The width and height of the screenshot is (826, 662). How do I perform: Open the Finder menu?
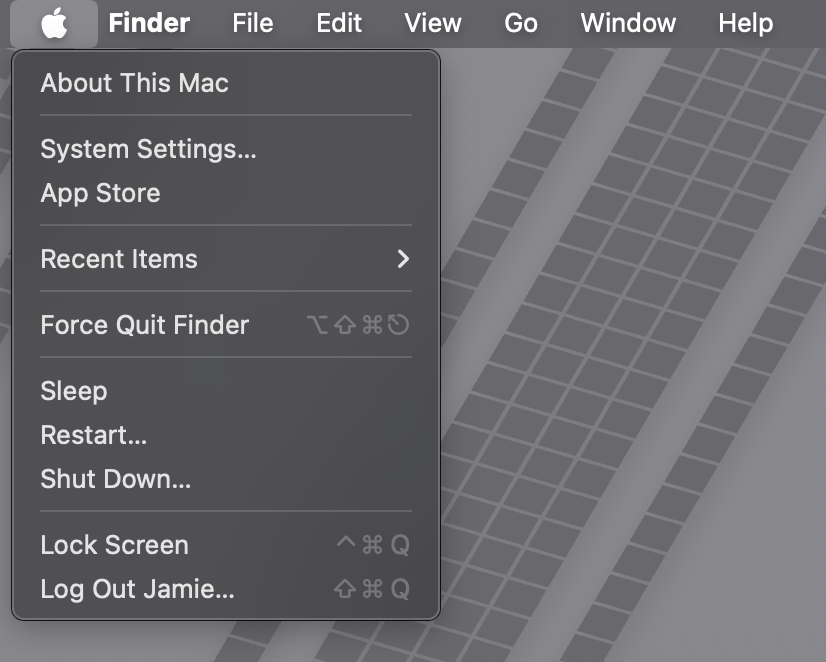click(148, 23)
